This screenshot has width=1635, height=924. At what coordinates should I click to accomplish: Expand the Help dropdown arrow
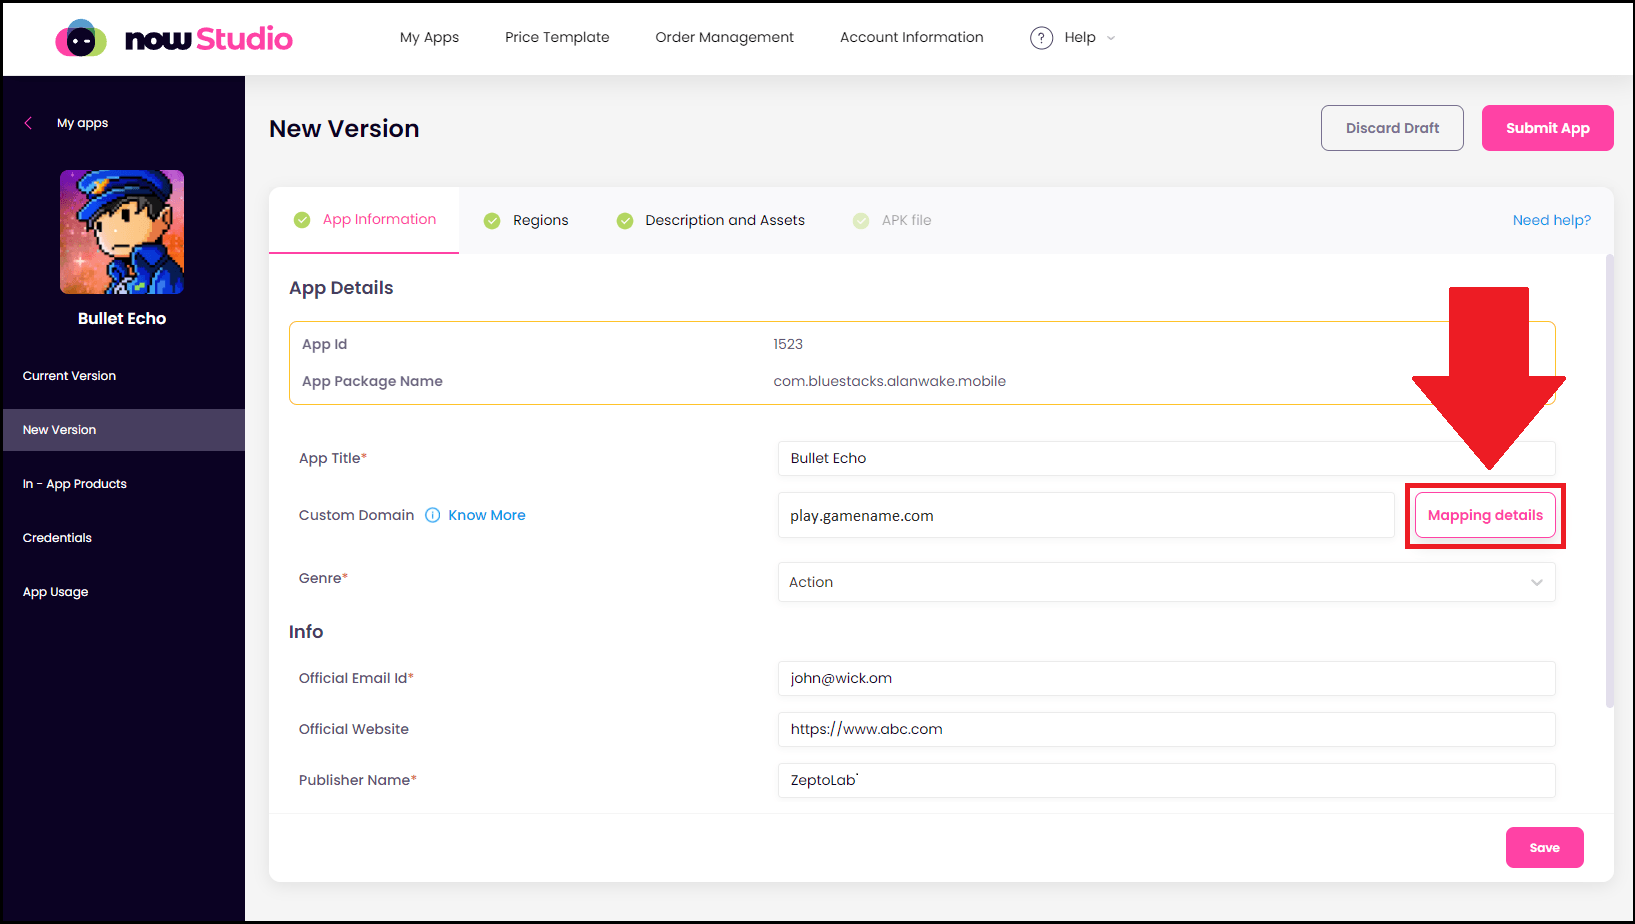pos(1111,38)
